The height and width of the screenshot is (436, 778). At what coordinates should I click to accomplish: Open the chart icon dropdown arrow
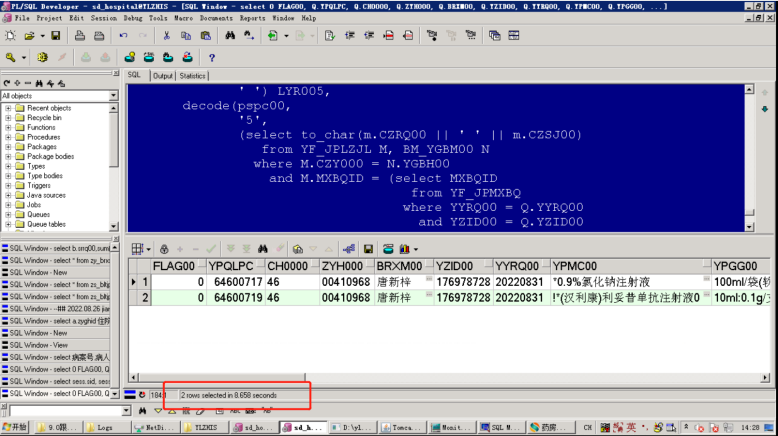pos(416,249)
